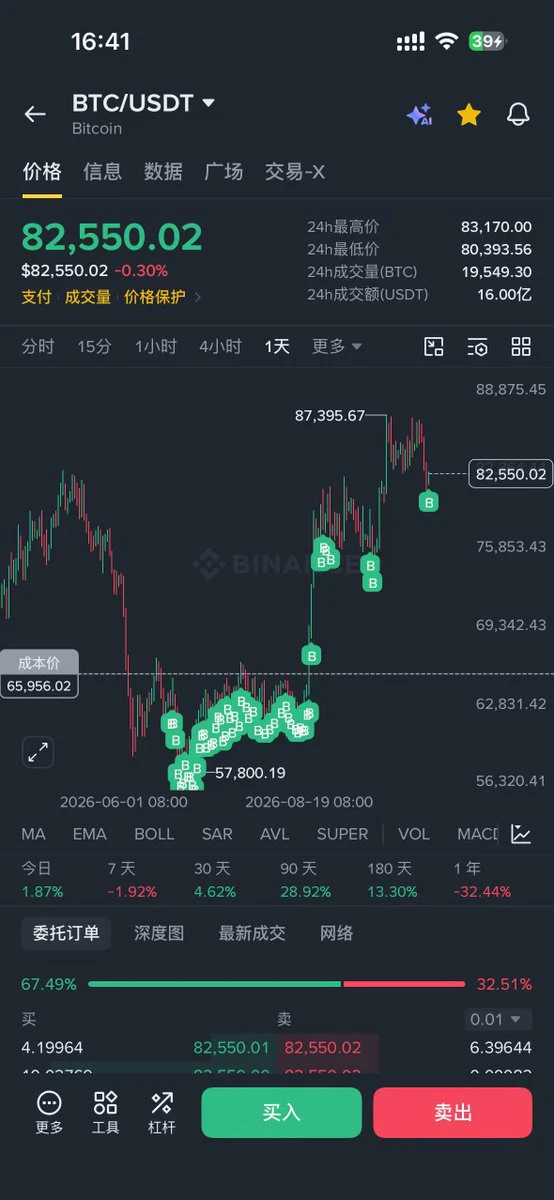Open the AI sparkle assistant icon
554x1200 pixels.
tap(419, 114)
